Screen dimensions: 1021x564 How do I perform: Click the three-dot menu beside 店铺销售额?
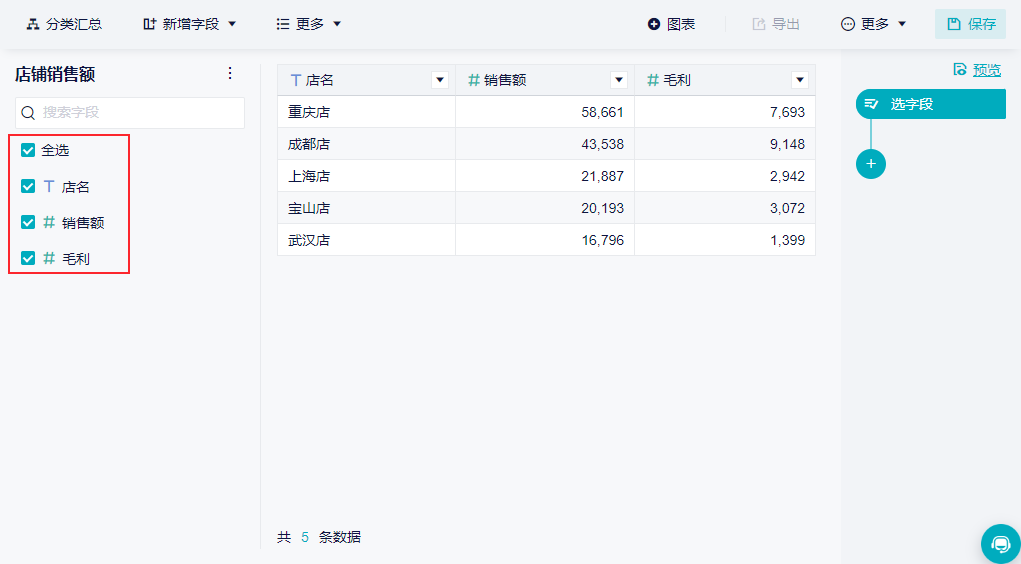tap(230, 73)
